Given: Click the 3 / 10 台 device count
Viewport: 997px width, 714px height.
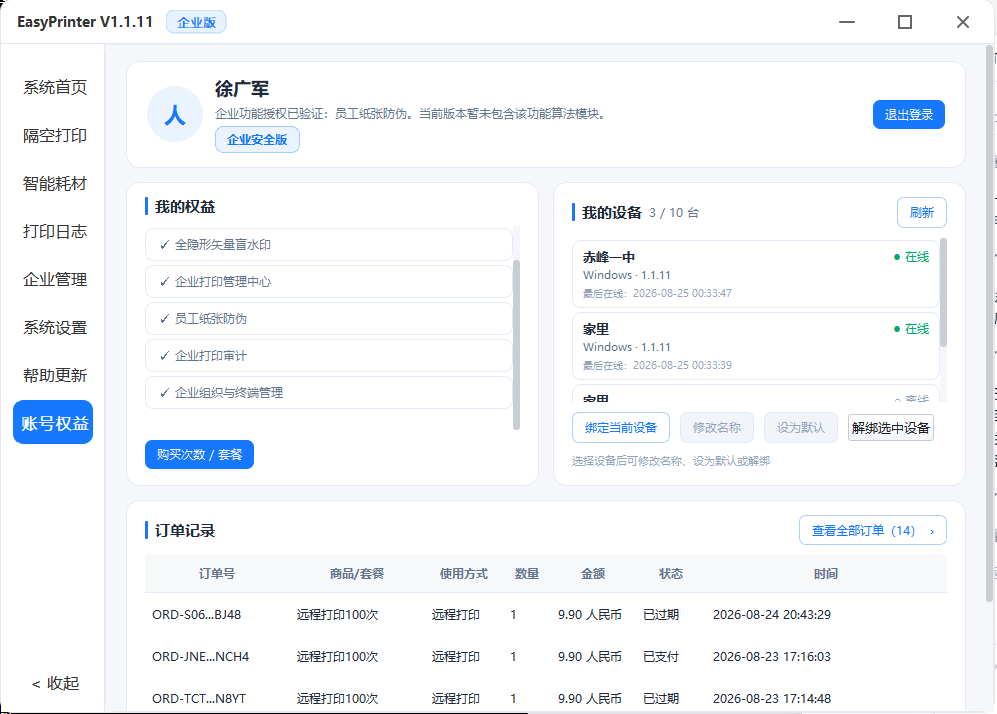Looking at the screenshot, I should pyautogui.click(x=673, y=213).
